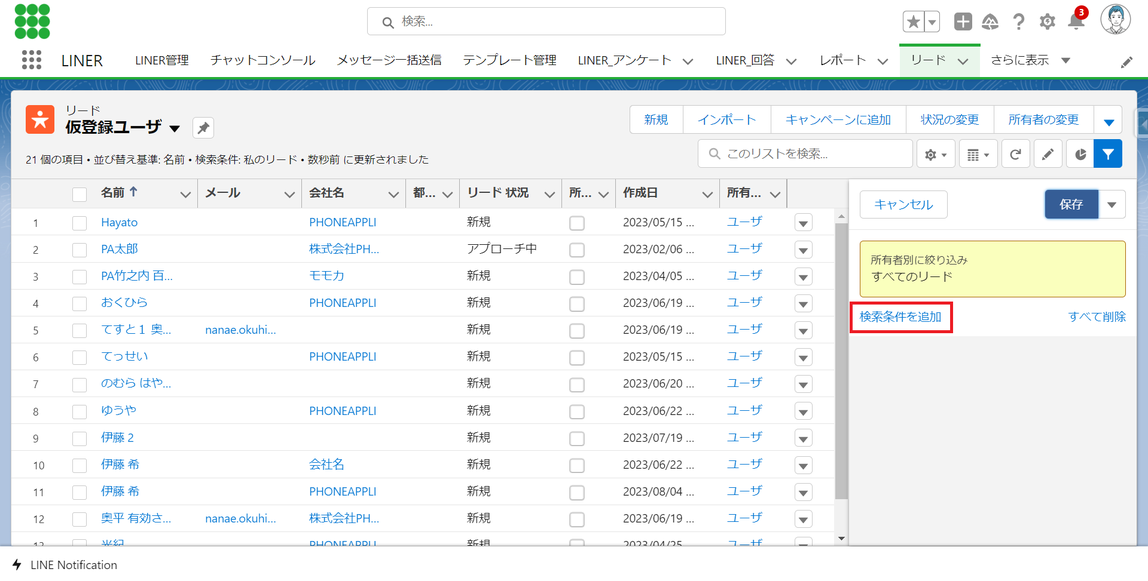This screenshot has width=1148, height=581.
Task: Open the メッセージ一括送信 tab
Action: [389, 61]
